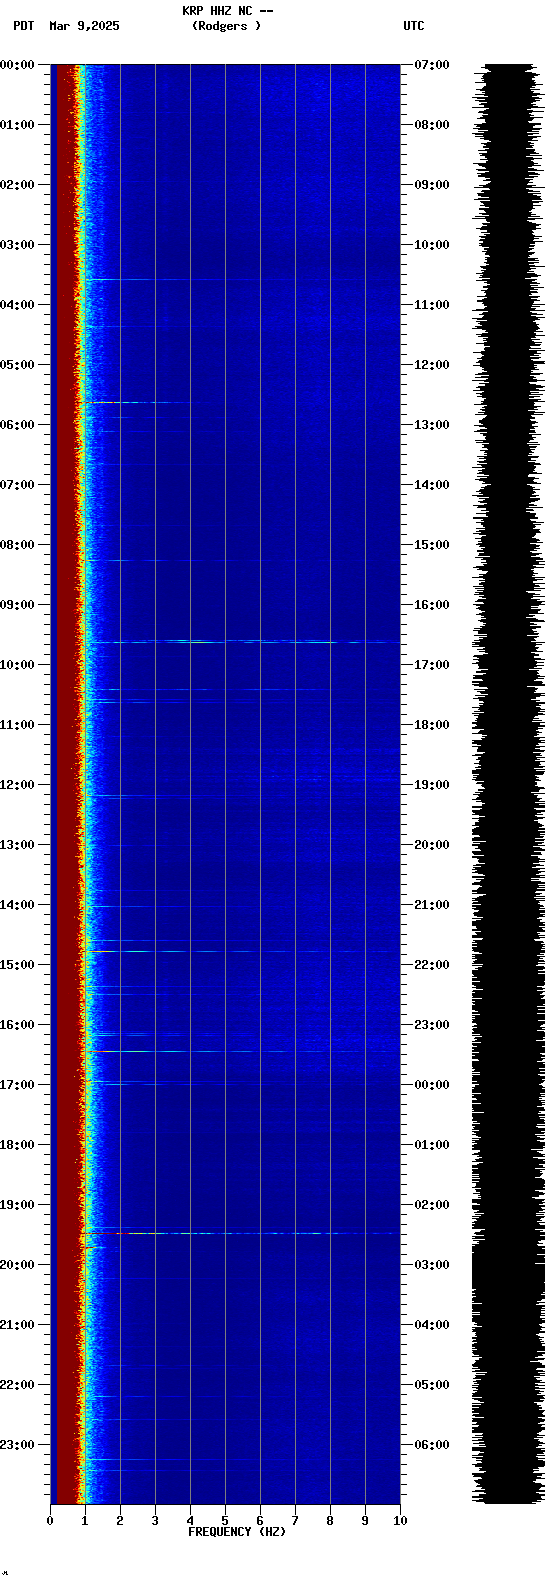Click the 22:00 UTC time label
552x1584 pixels.
point(431,965)
